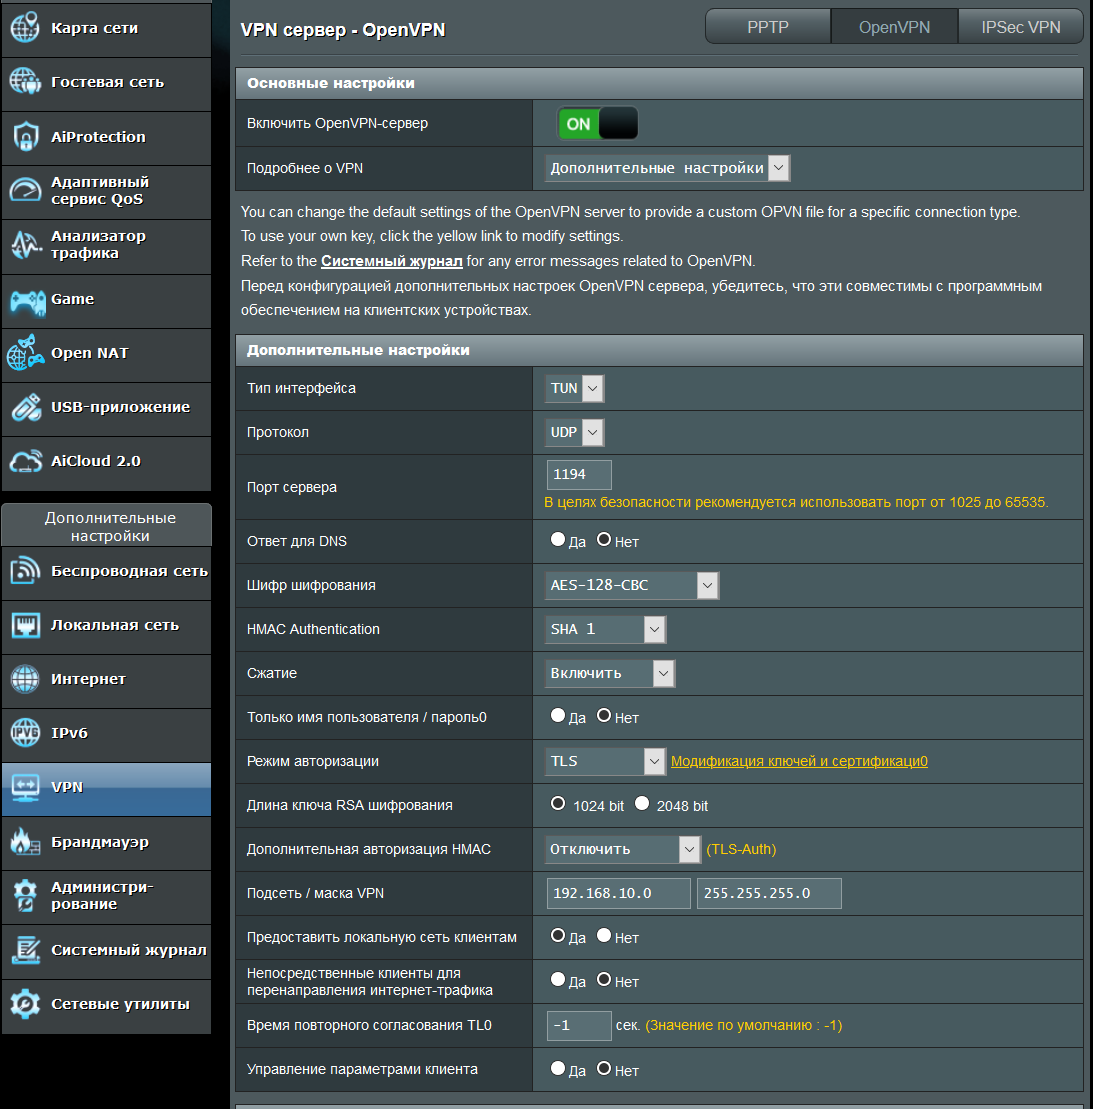Viewport: 1093px width, 1109px height.
Task: Toggle the OpenVPN server ON switch
Action: click(598, 124)
